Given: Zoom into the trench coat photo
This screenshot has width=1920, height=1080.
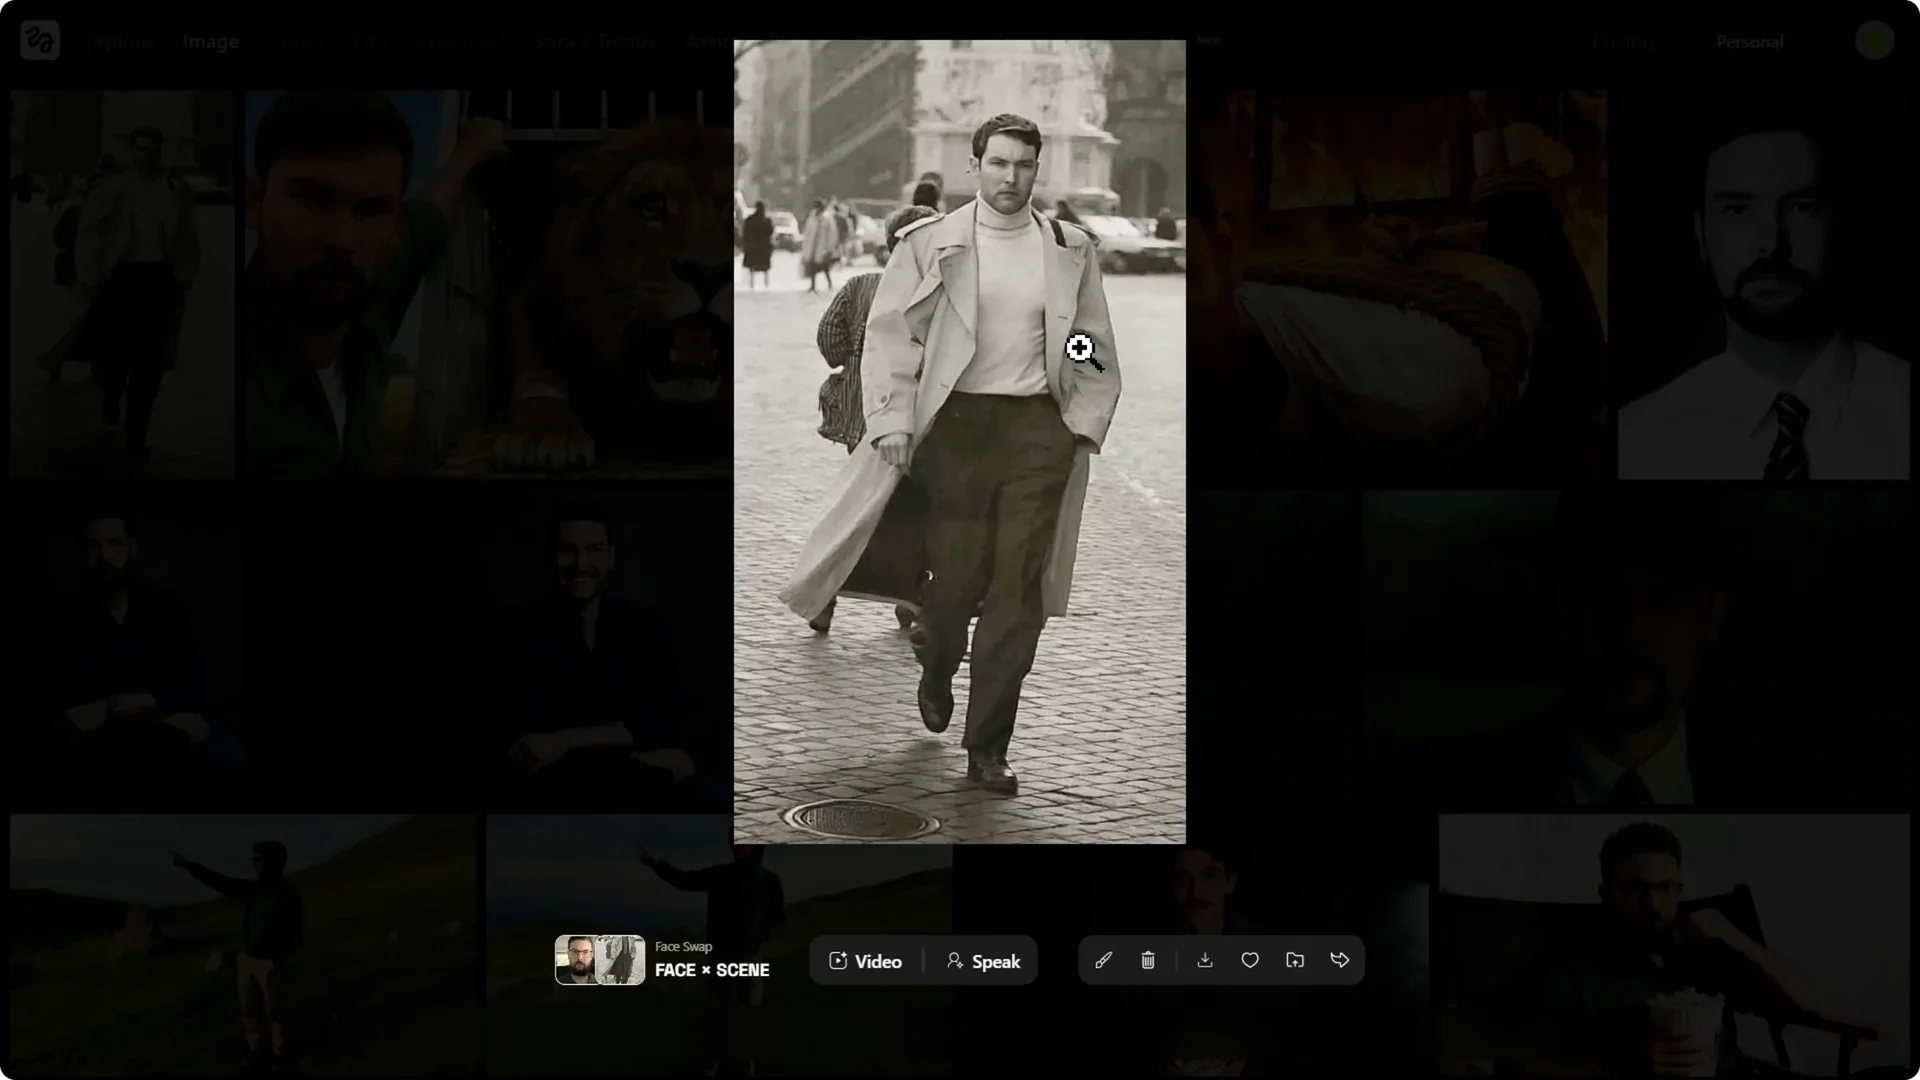Looking at the screenshot, I should point(959,441).
